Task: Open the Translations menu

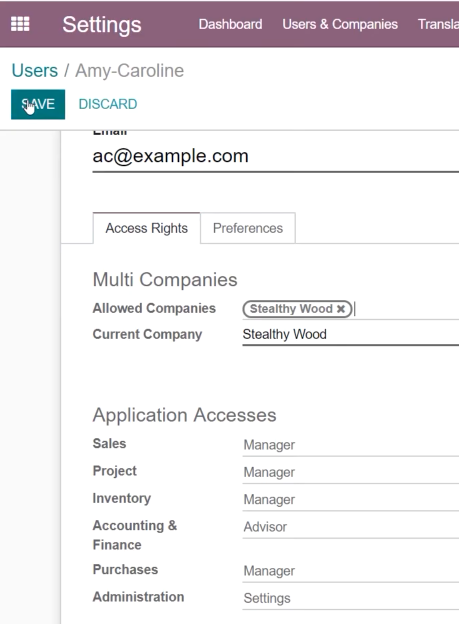Action: pos(438,24)
